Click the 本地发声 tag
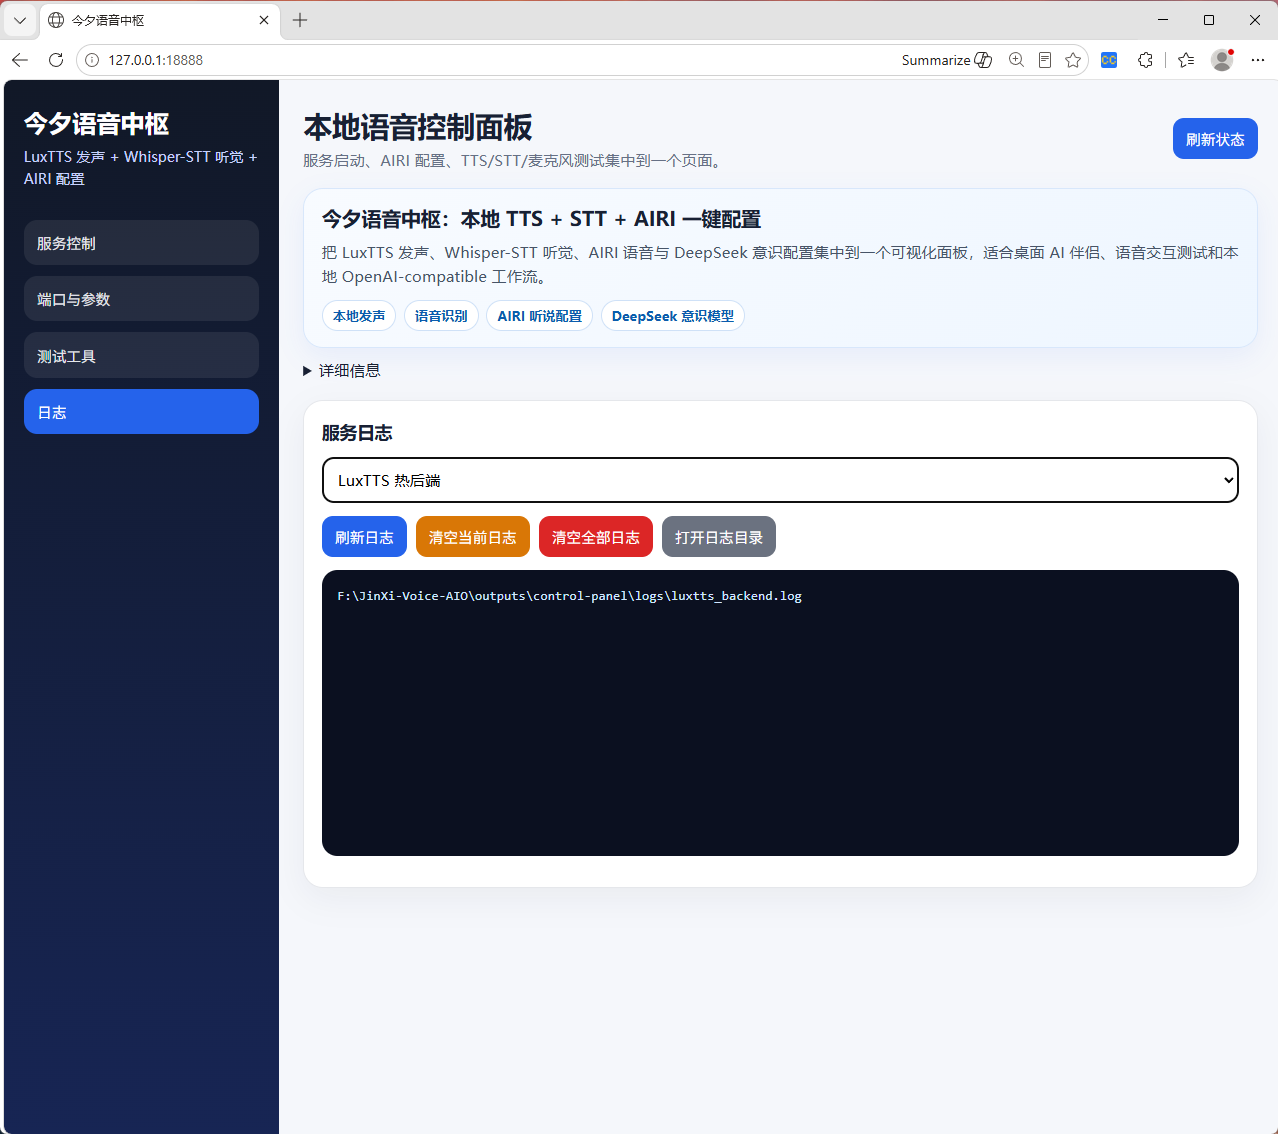 coord(359,316)
